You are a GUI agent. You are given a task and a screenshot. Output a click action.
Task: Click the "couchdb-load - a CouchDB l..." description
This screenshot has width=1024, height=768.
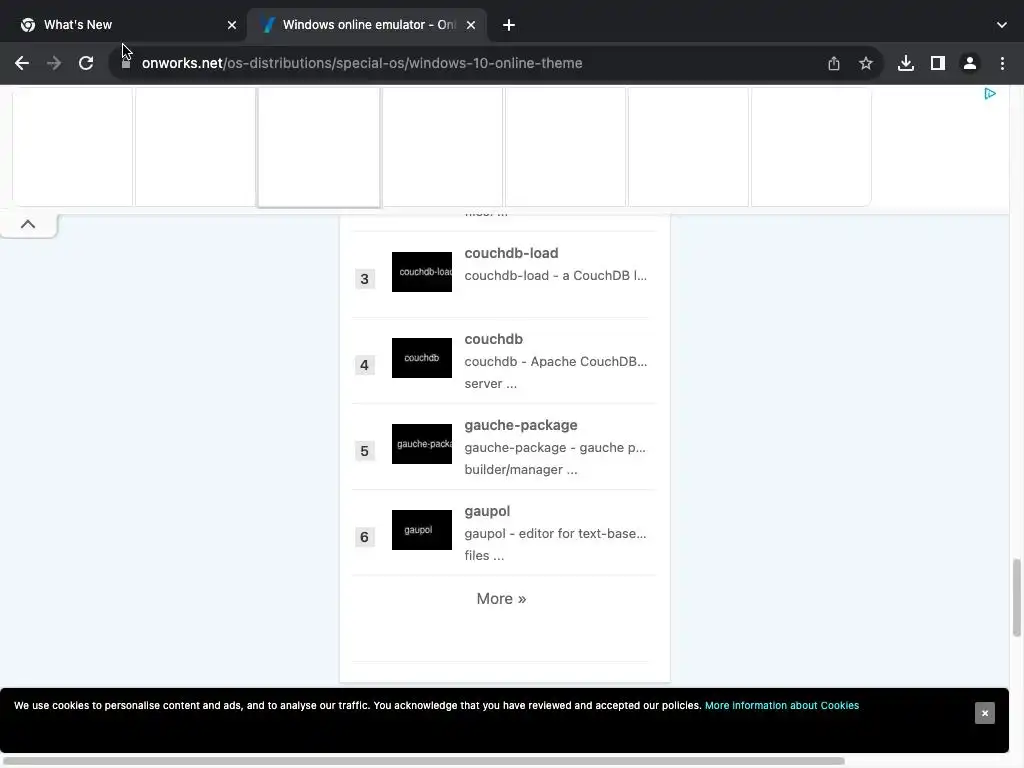556,276
